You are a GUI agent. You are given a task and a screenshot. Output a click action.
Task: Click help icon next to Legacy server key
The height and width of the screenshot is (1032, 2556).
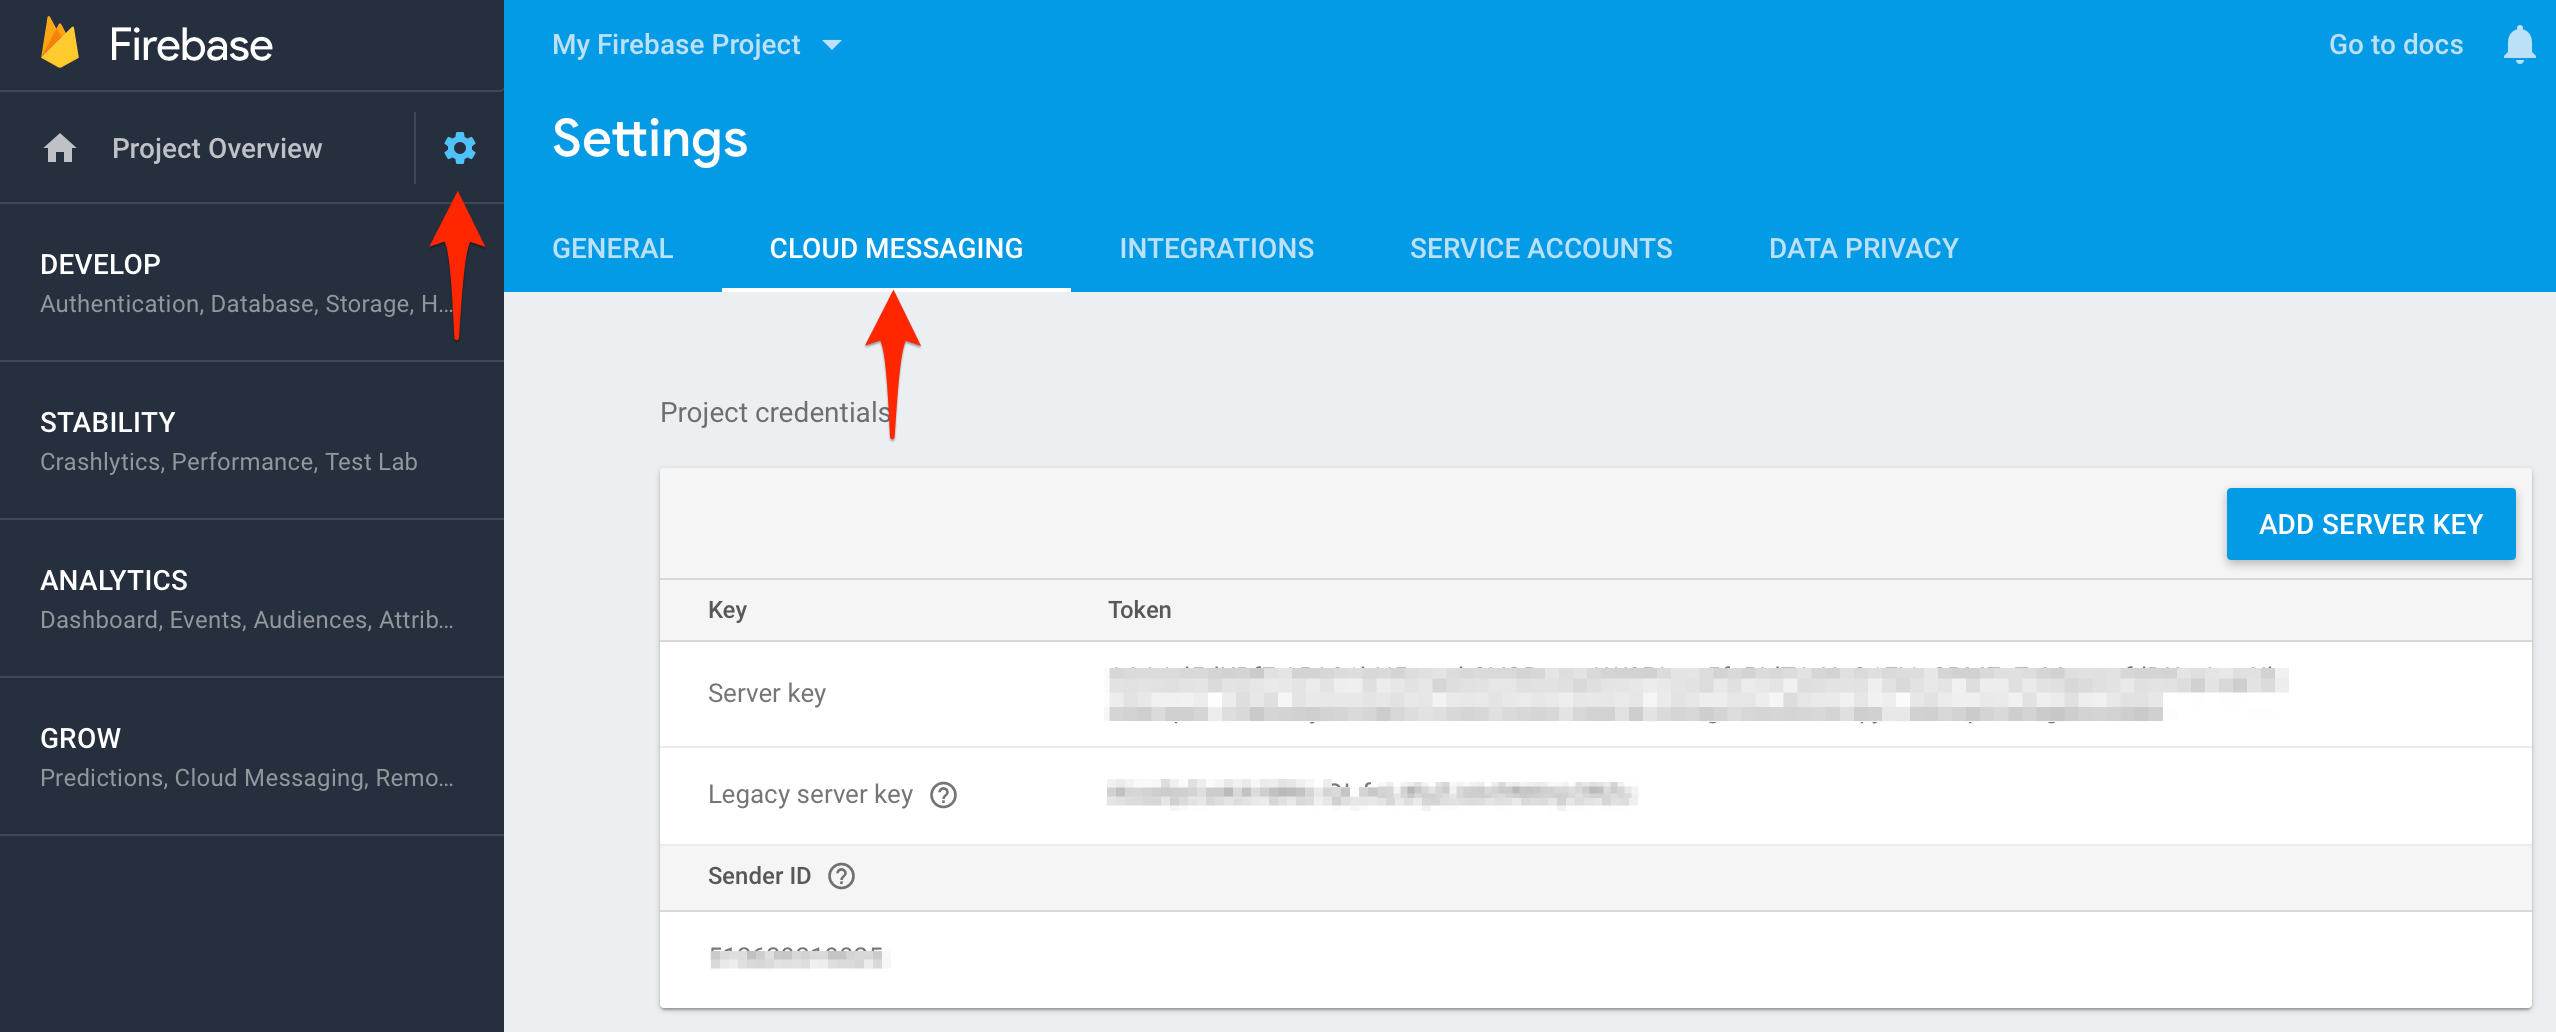(x=943, y=795)
